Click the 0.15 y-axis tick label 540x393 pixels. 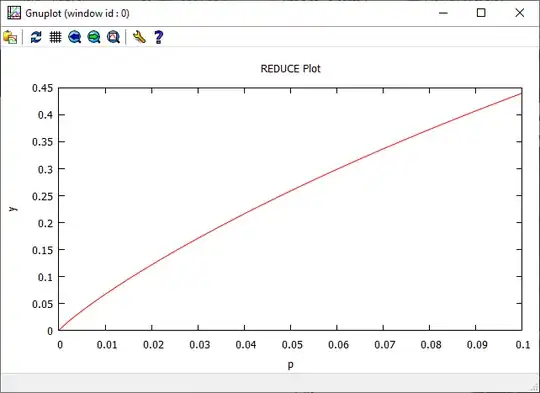pyautogui.click(x=43, y=250)
